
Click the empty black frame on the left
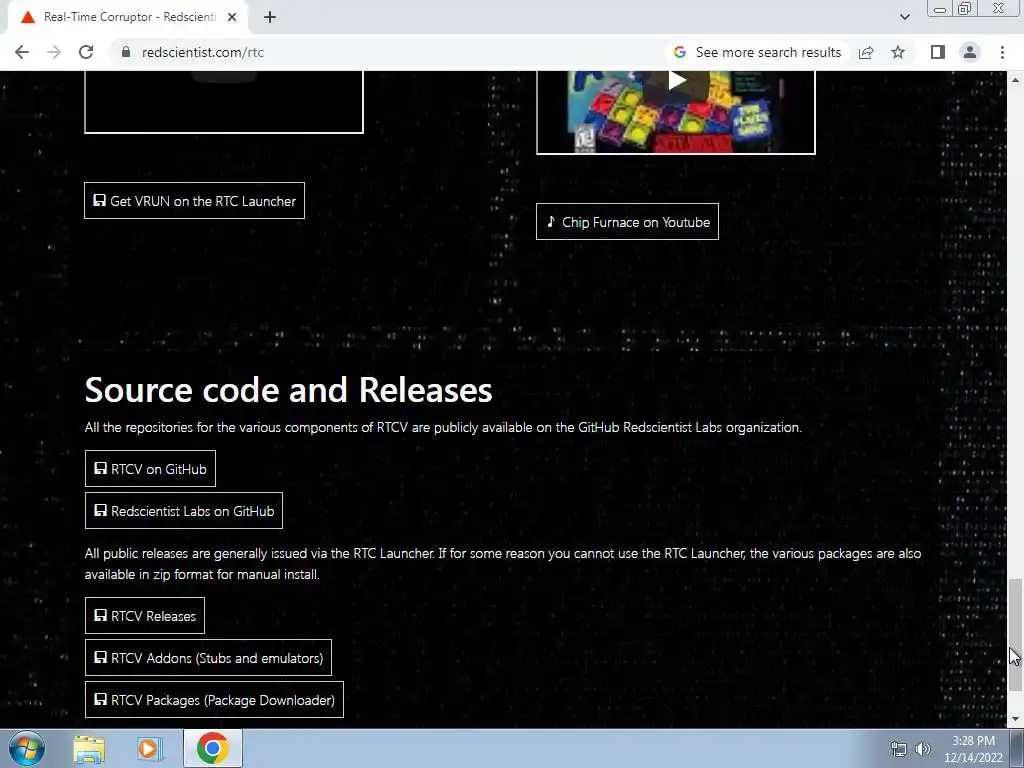223,101
